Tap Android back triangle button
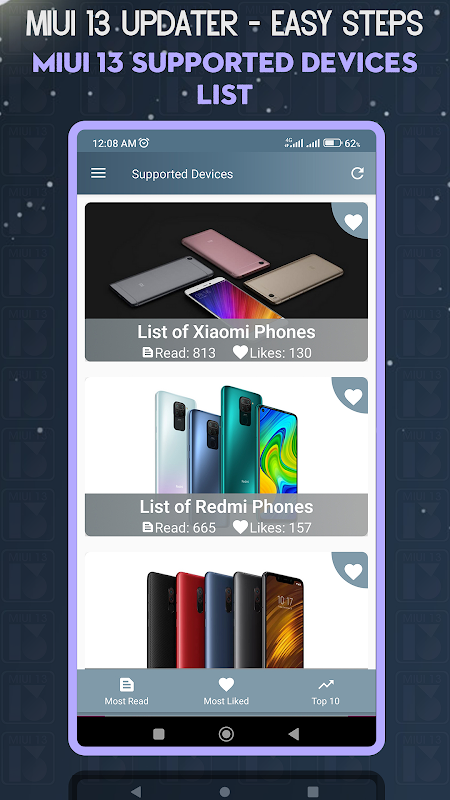 [293, 734]
